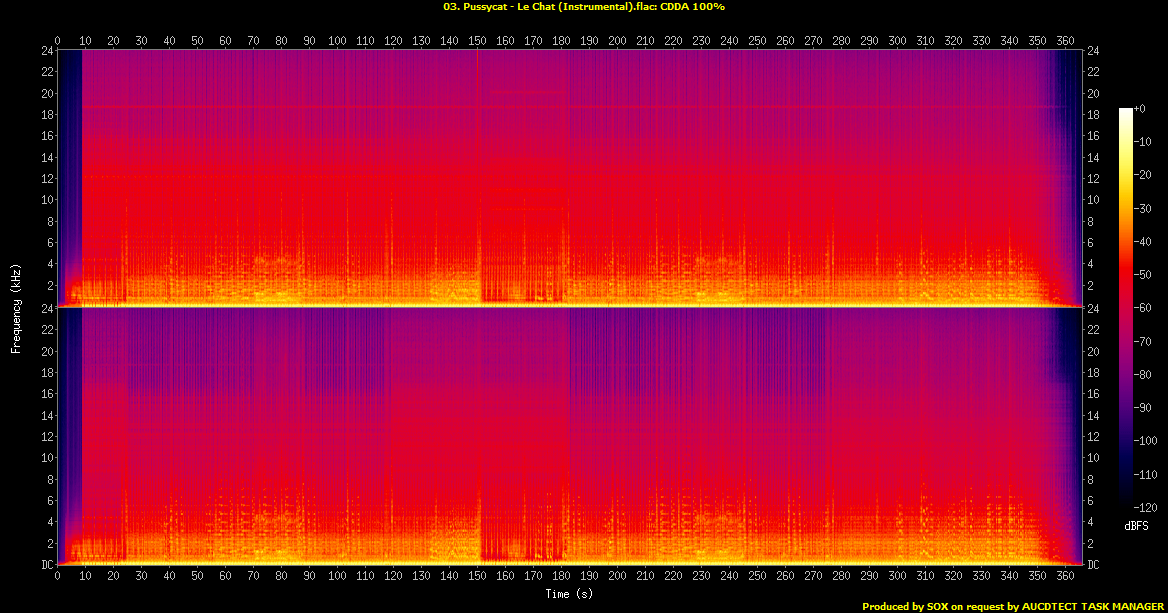The image size is (1168, 613).
Task: Click the "Time (s)" axis label
Action: click(x=569, y=594)
